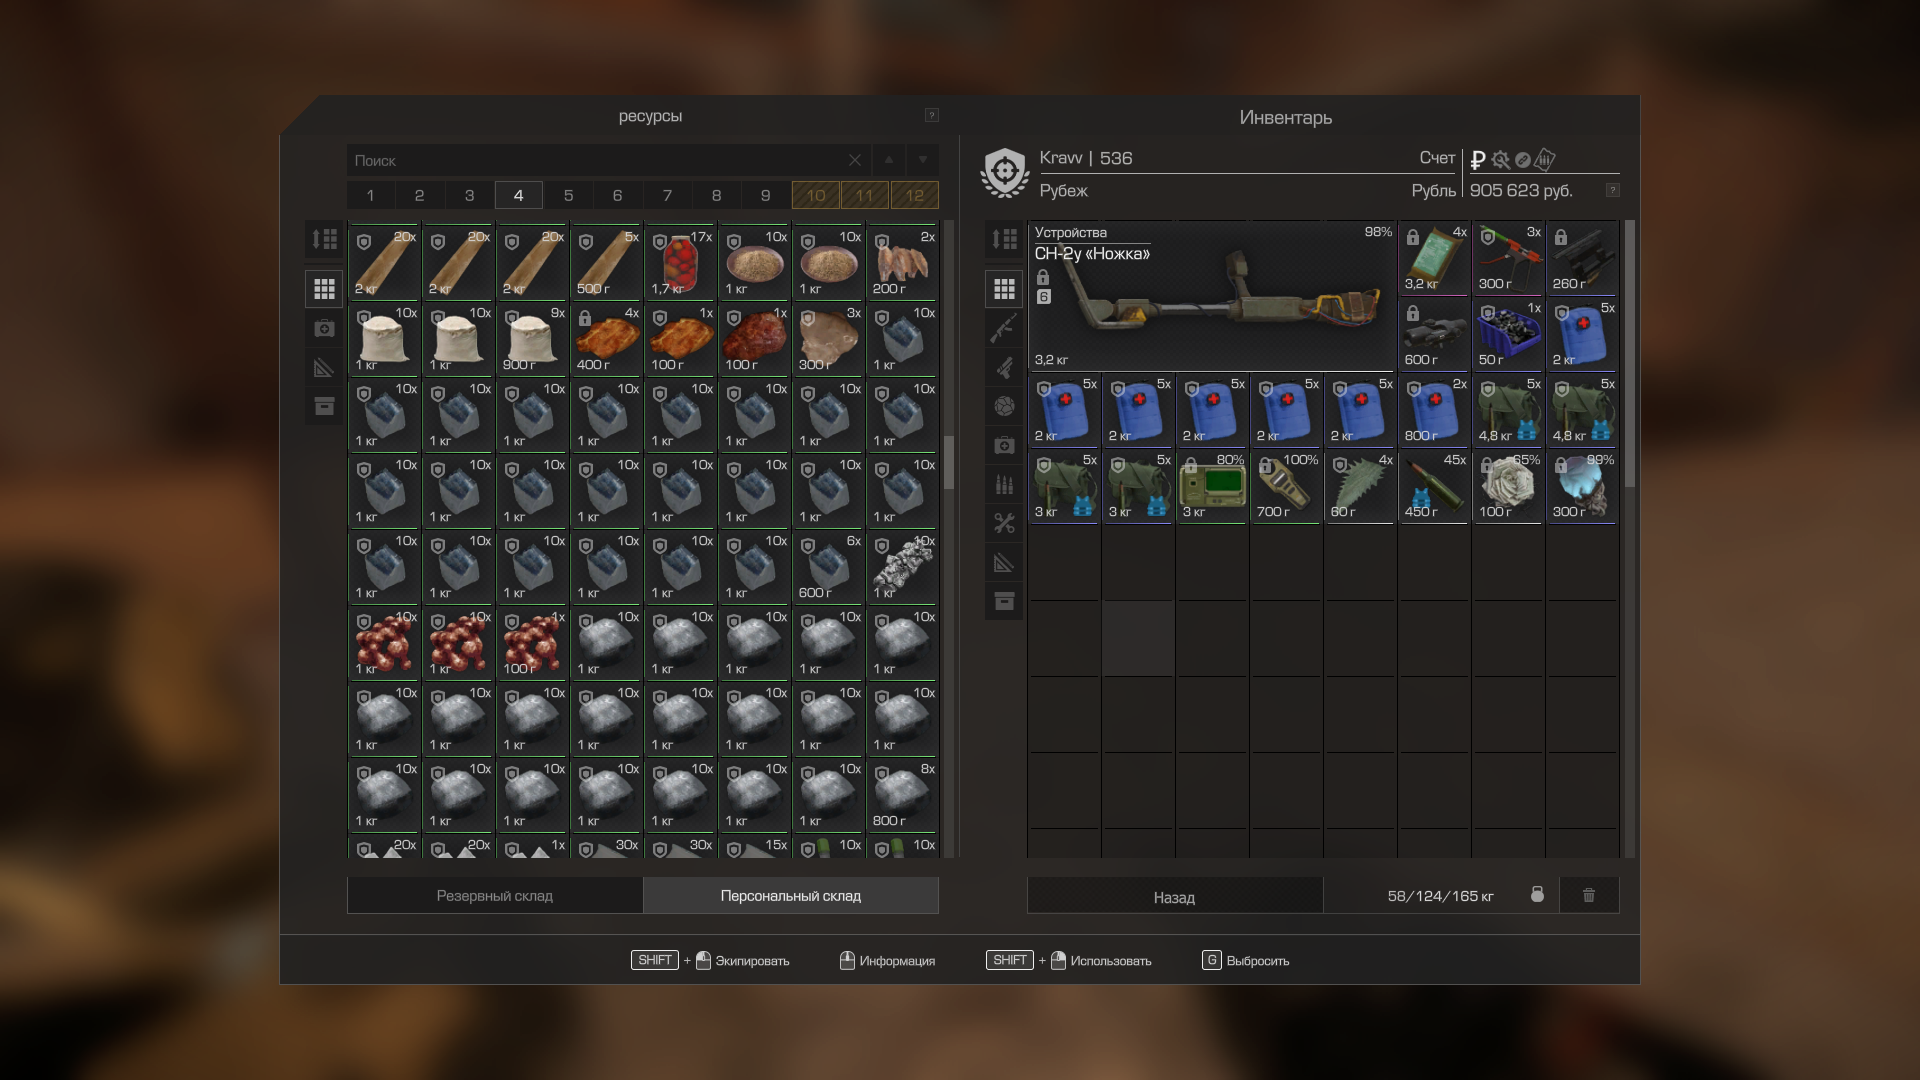Image resolution: width=1920 pixels, height=1080 pixels.
Task: Click the Назад button
Action: point(1175,896)
